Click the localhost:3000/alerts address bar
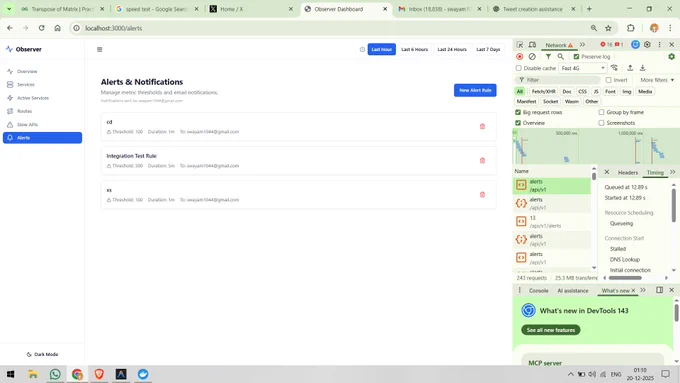The image size is (680, 383). coord(330,28)
